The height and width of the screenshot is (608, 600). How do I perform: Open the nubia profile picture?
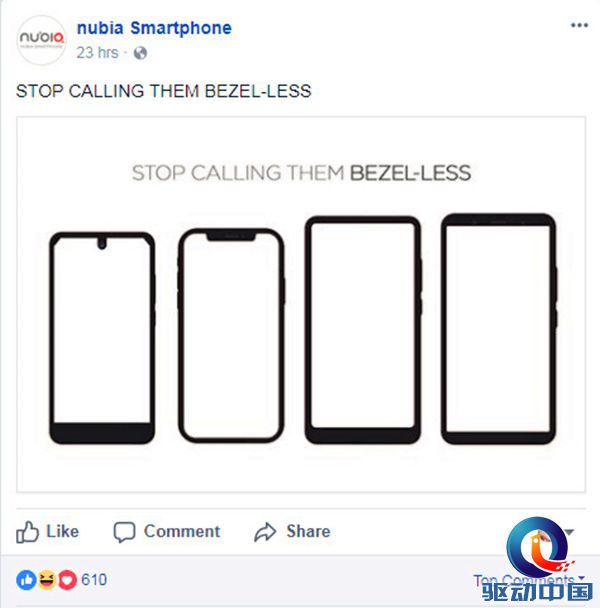41,40
